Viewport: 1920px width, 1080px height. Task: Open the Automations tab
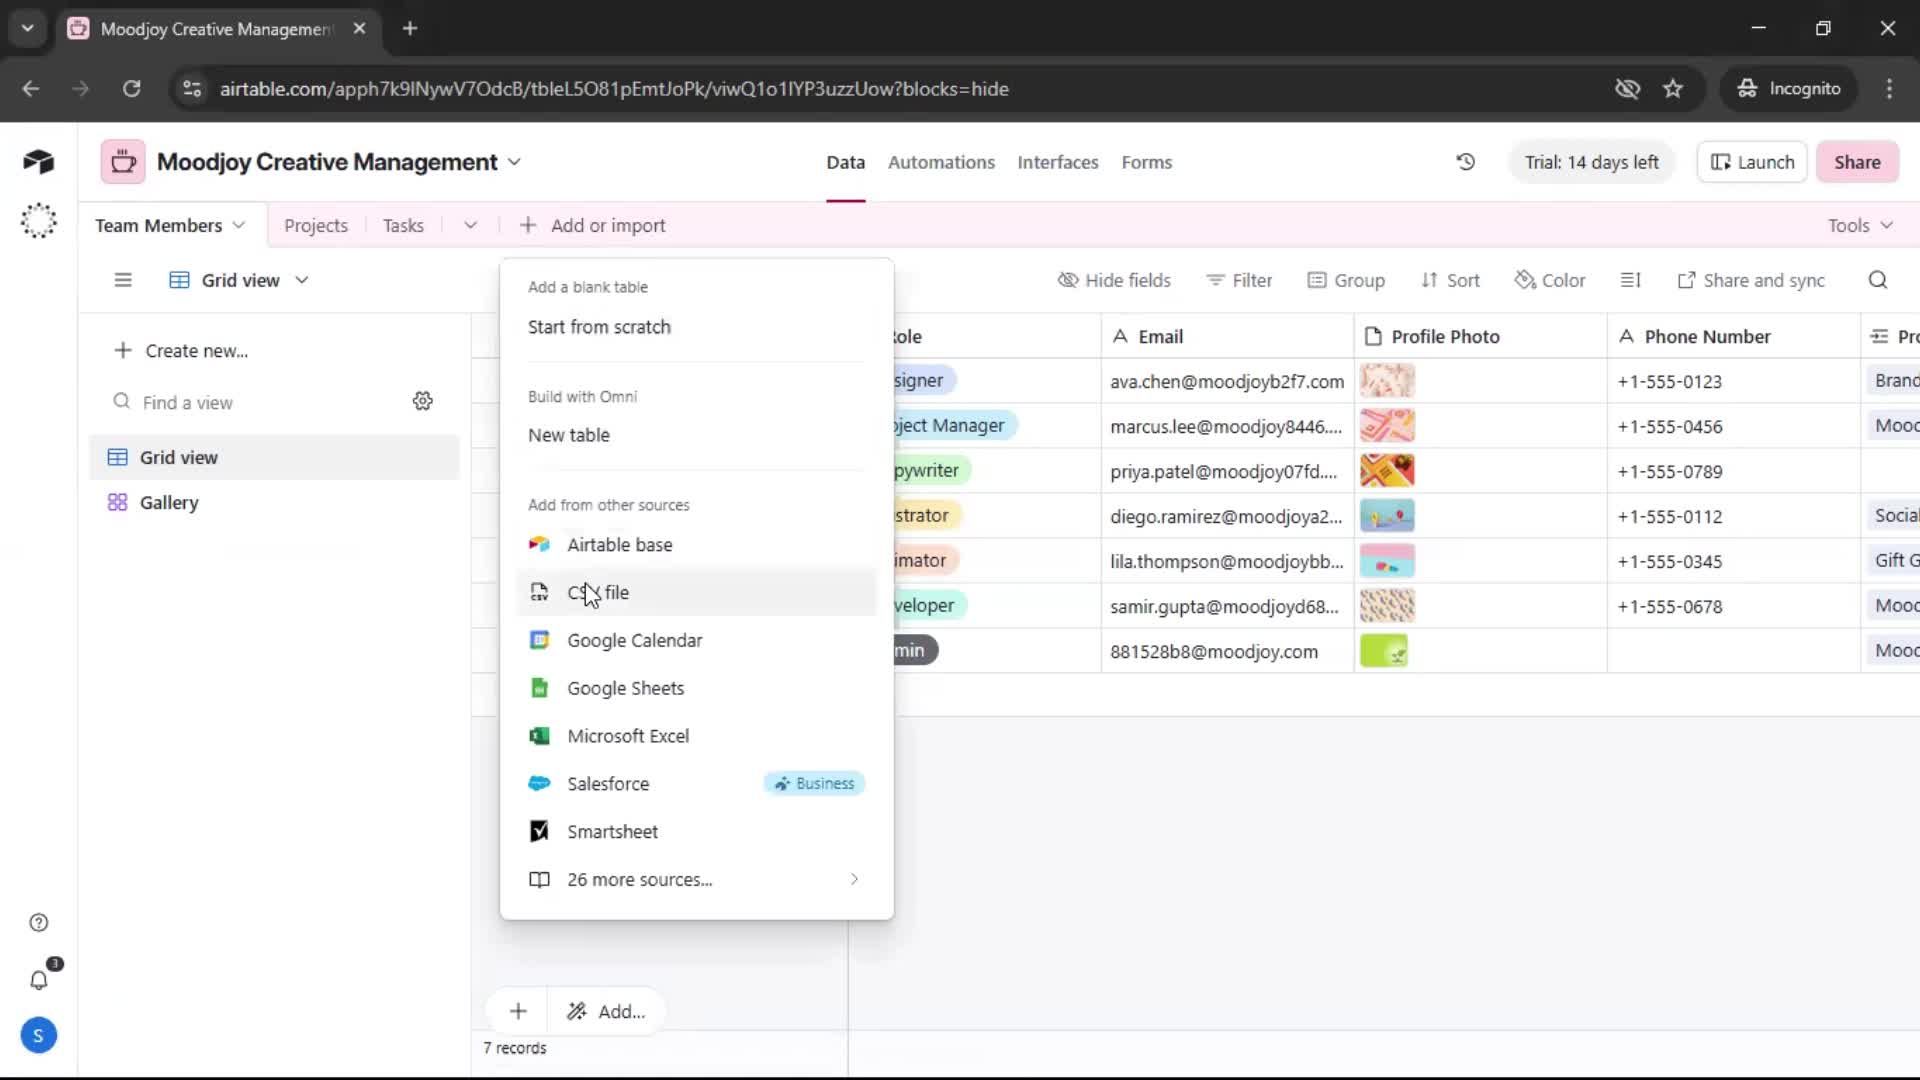pyautogui.click(x=941, y=162)
